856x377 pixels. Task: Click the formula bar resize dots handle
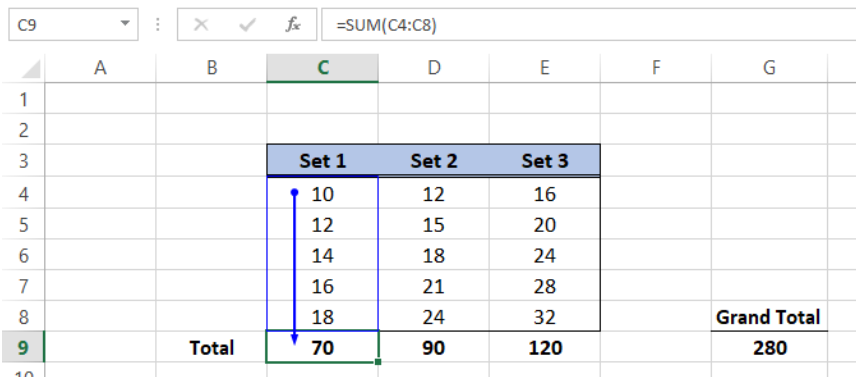point(158,25)
